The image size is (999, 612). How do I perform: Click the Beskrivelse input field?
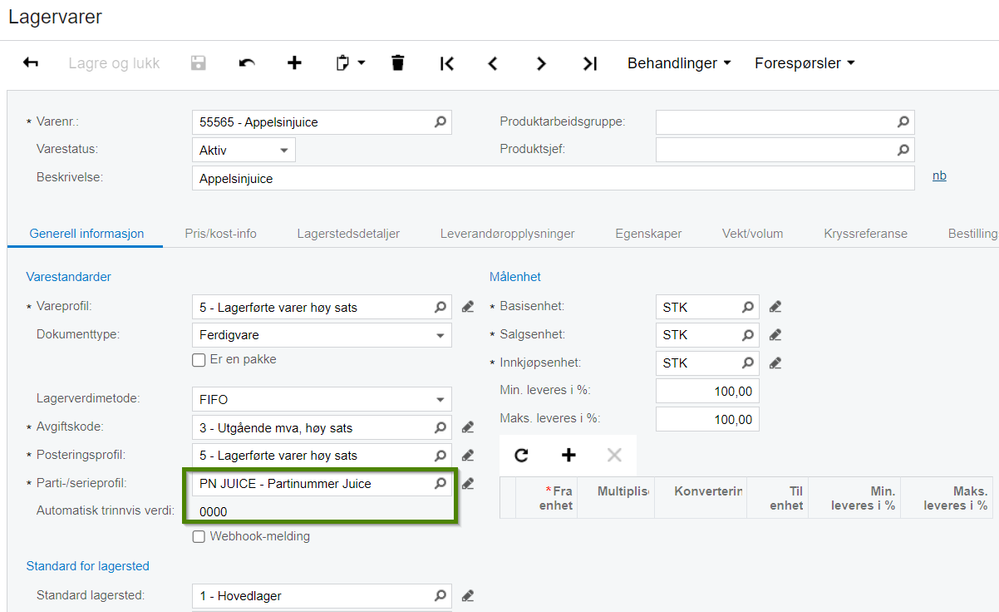click(x=553, y=178)
